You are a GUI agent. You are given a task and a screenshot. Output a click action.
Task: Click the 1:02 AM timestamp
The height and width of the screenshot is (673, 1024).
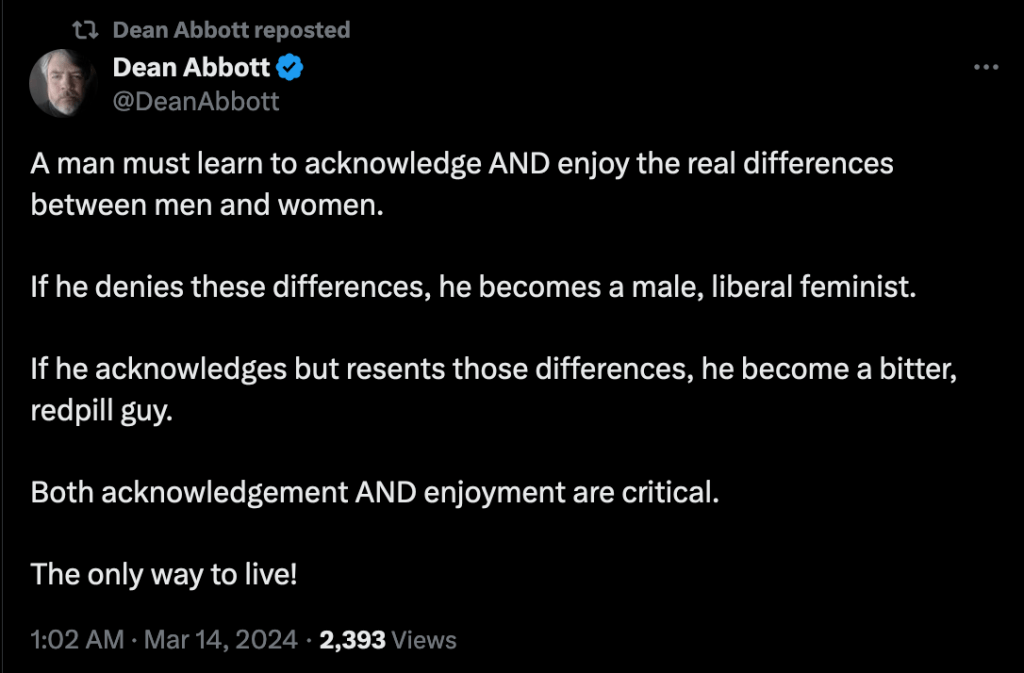click(x=76, y=640)
